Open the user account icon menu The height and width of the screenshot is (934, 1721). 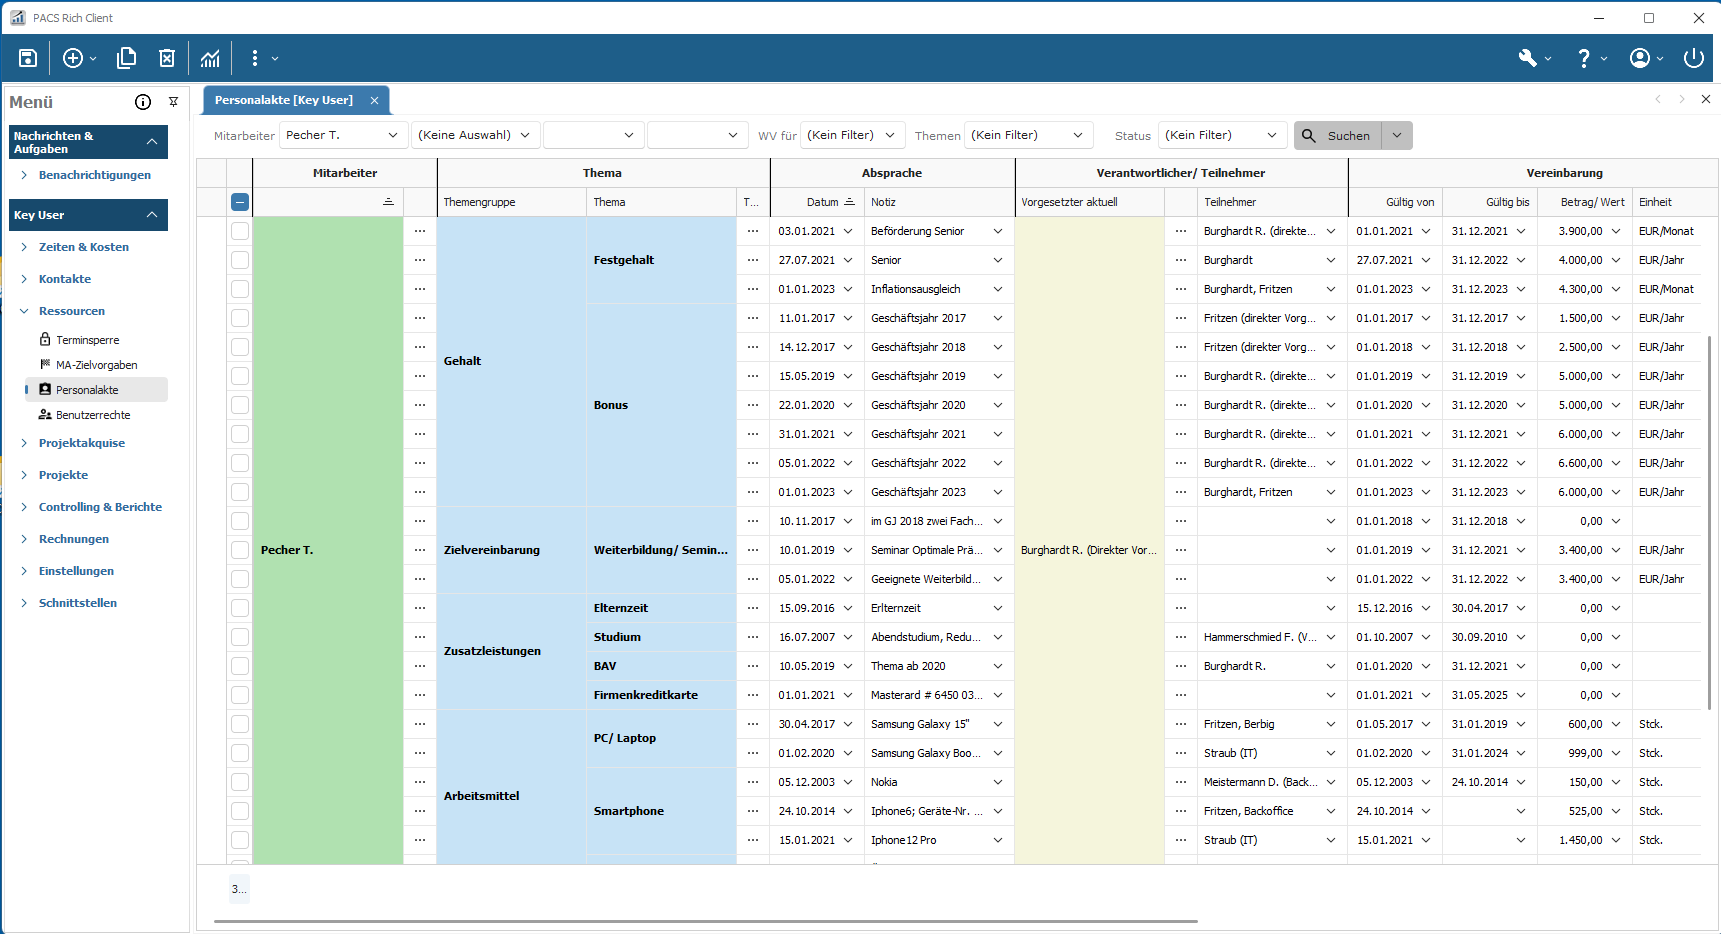click(x=1640, y=58)
